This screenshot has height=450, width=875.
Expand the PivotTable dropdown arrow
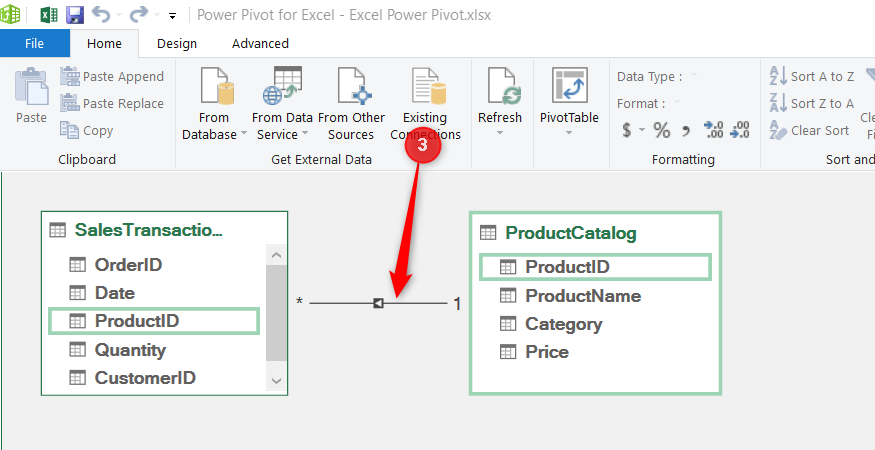click(569, 133)
